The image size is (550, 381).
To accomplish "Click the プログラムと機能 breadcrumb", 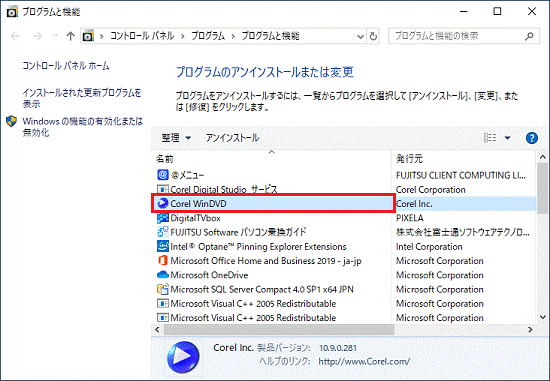I will [270, 36].
